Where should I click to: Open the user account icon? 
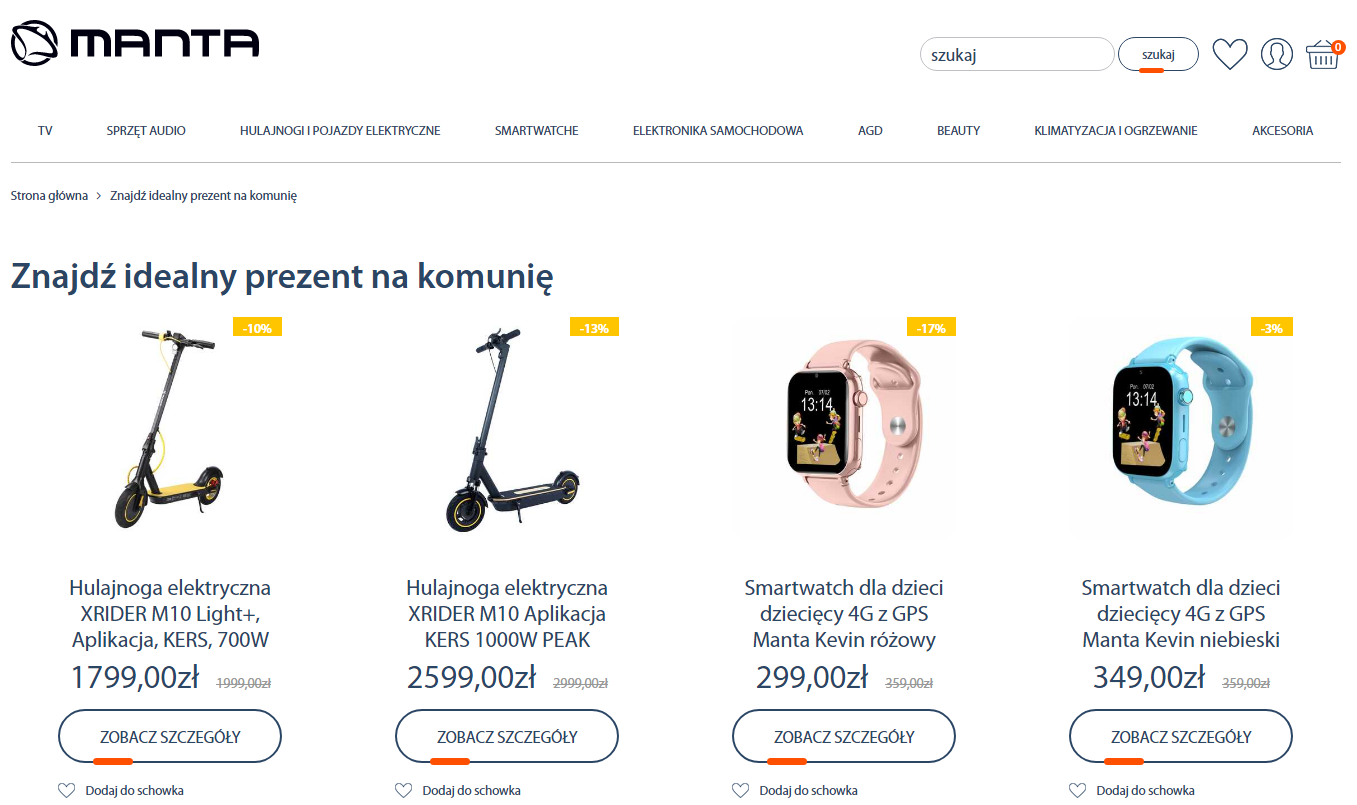(1277, 54)
